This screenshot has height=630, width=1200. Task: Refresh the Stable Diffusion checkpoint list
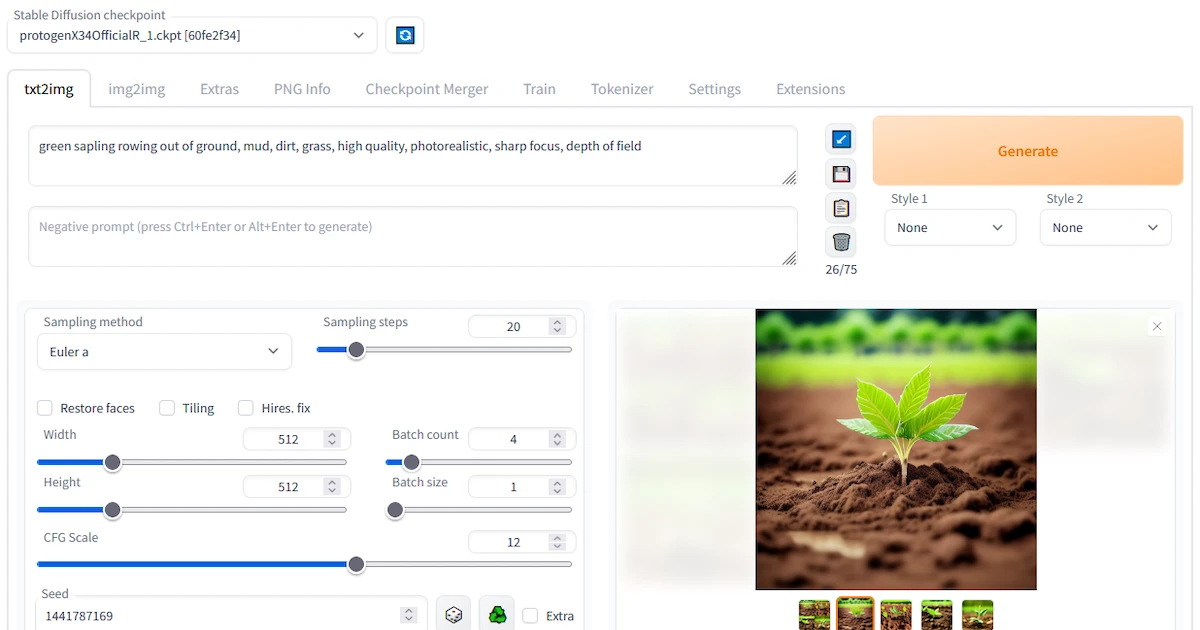tap(405, 35)
